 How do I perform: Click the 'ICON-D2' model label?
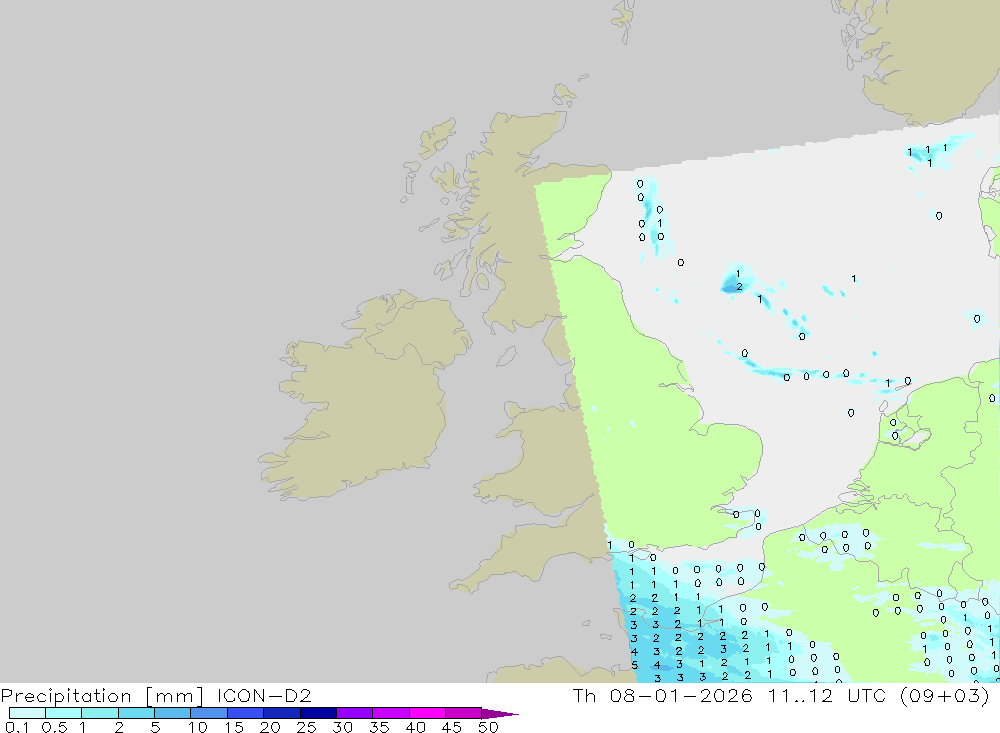(x=264, y=695)
